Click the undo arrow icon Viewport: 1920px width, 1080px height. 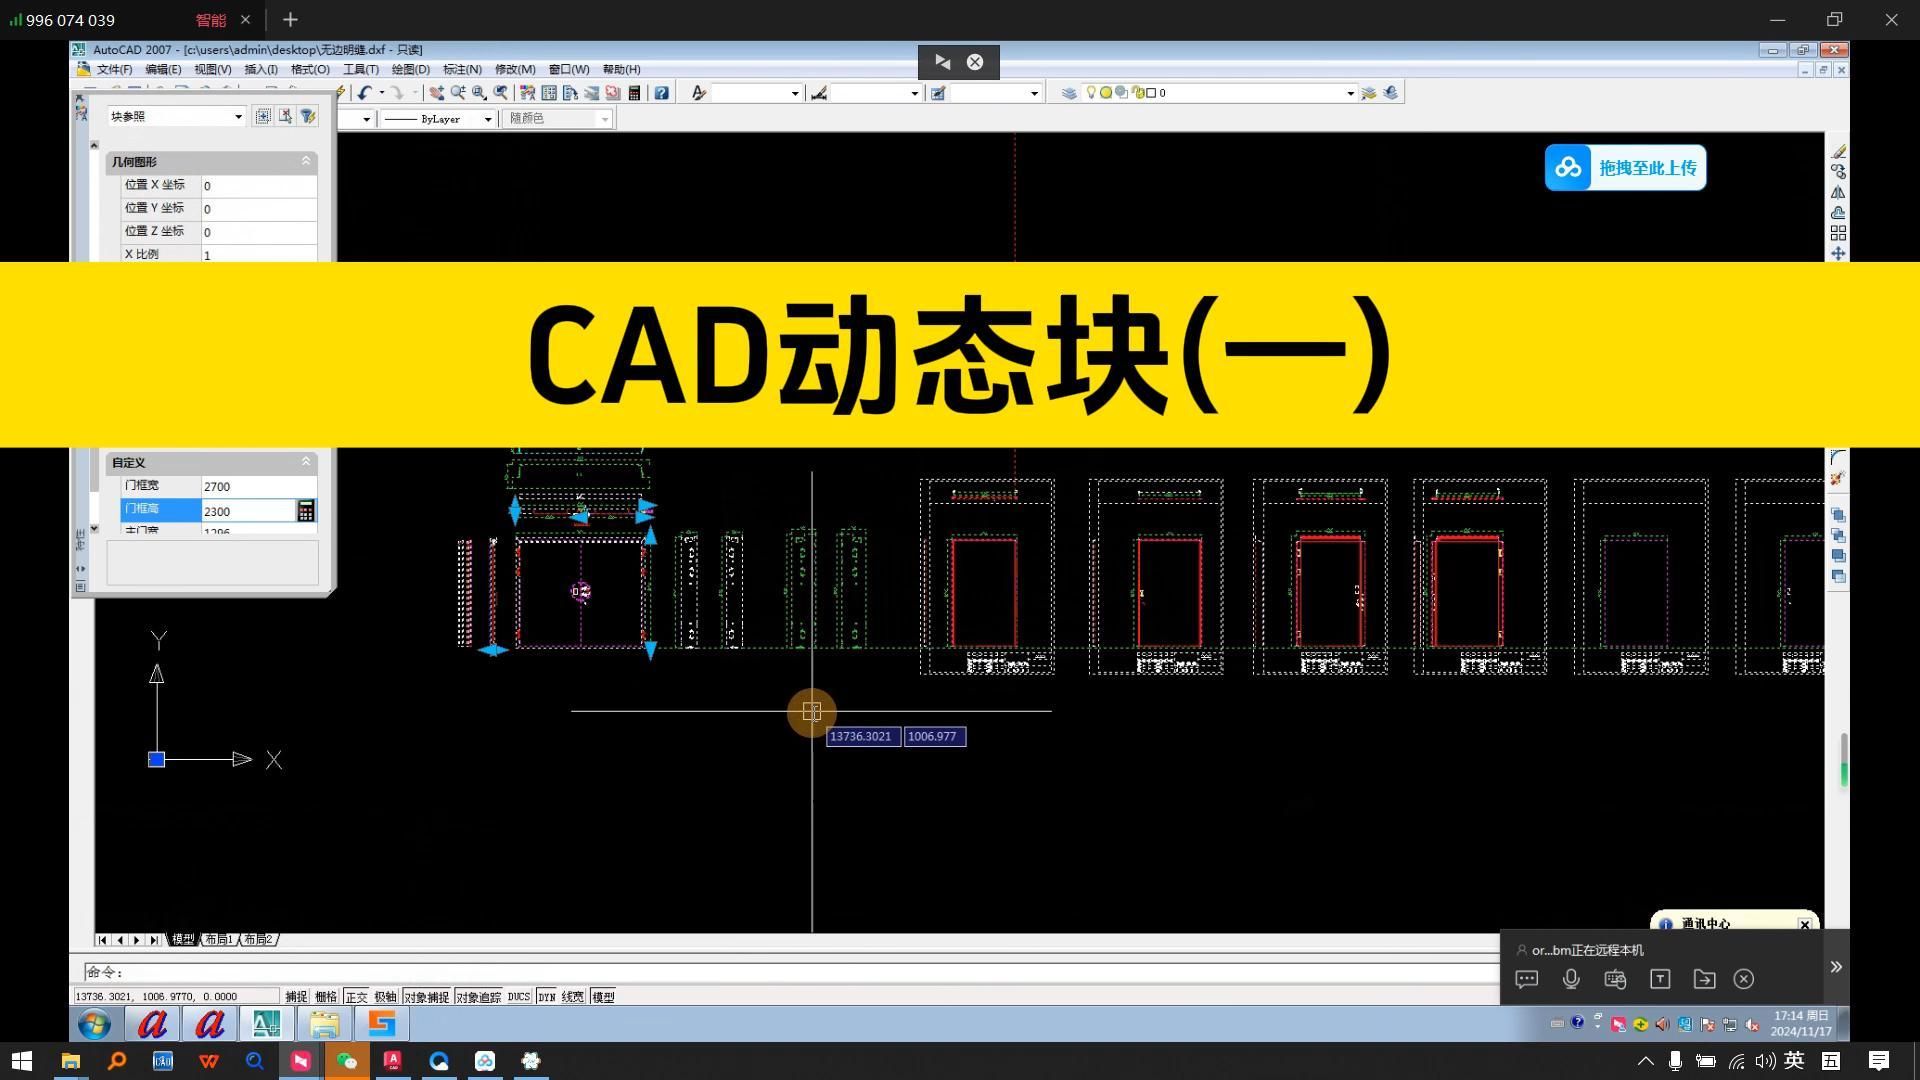point(364,93)
